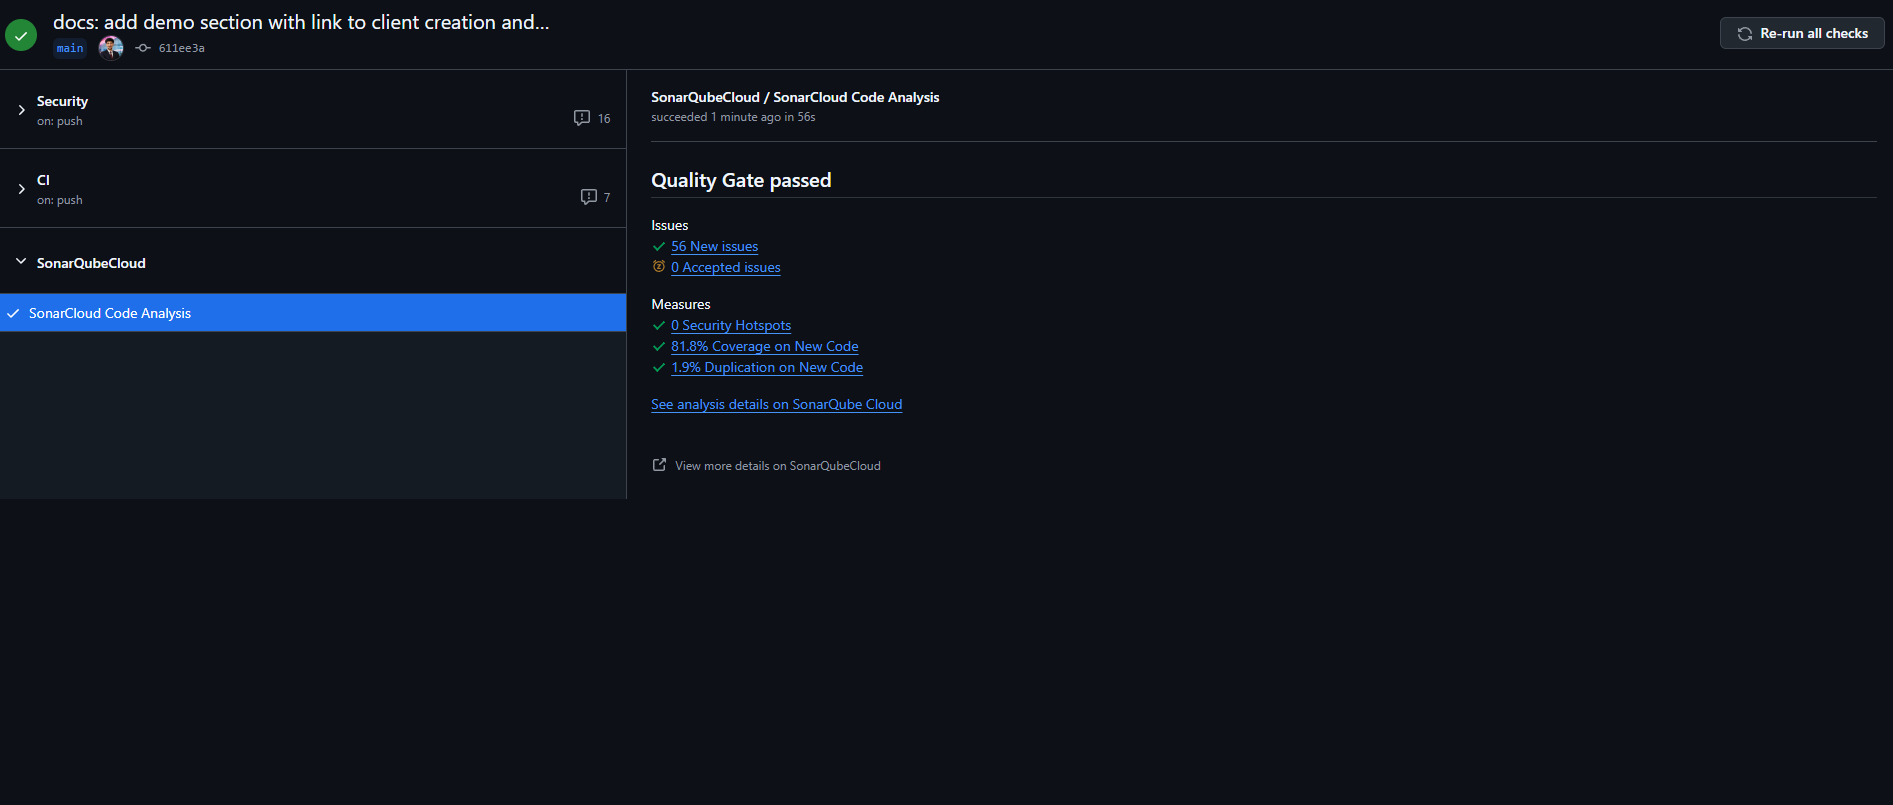Click the SonarQubeCloud / SonarCloud Code Analysis heading
Viewport: 1893px width, 805px height.
pos(795,97)
